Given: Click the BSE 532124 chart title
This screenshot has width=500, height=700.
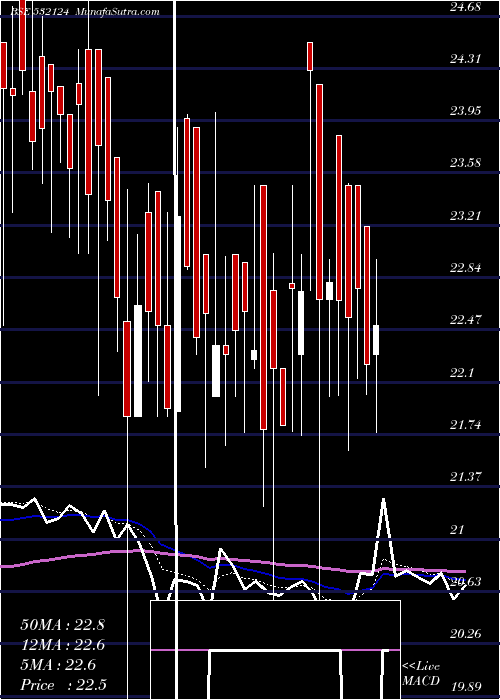Looking at the screenshot, I should click(x=41, y=12).
